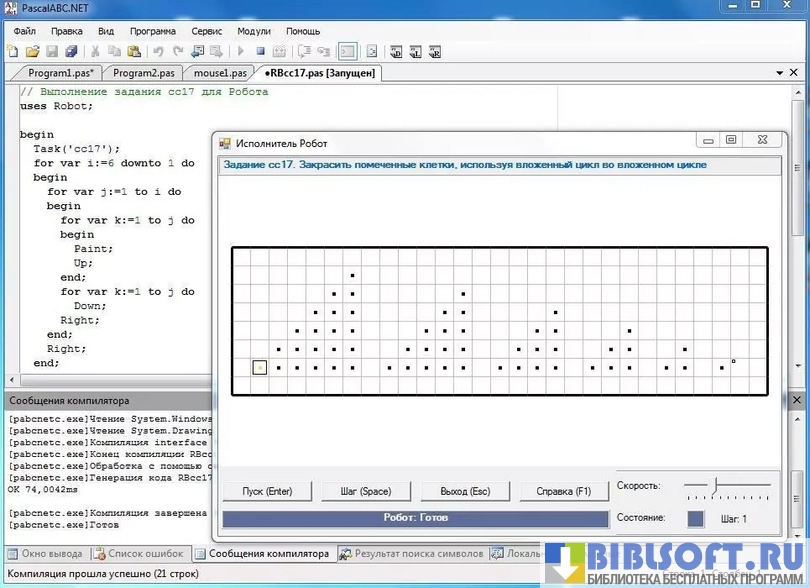Click the Состояние blue state indicator
810x588 pixels.
696,518
